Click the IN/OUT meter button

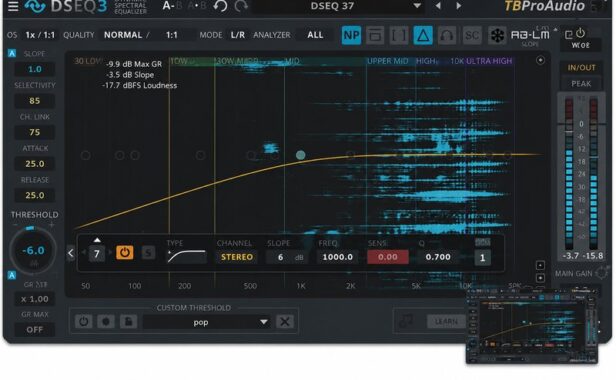tap(581, 68)
